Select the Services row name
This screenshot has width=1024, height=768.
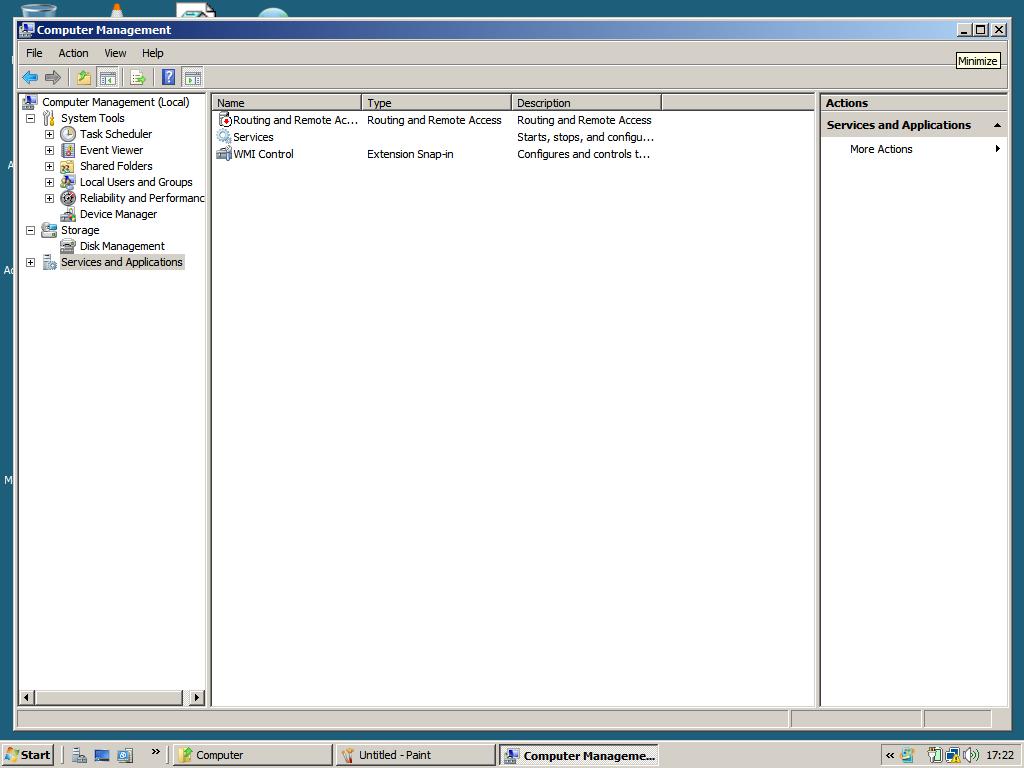[253, 137]
